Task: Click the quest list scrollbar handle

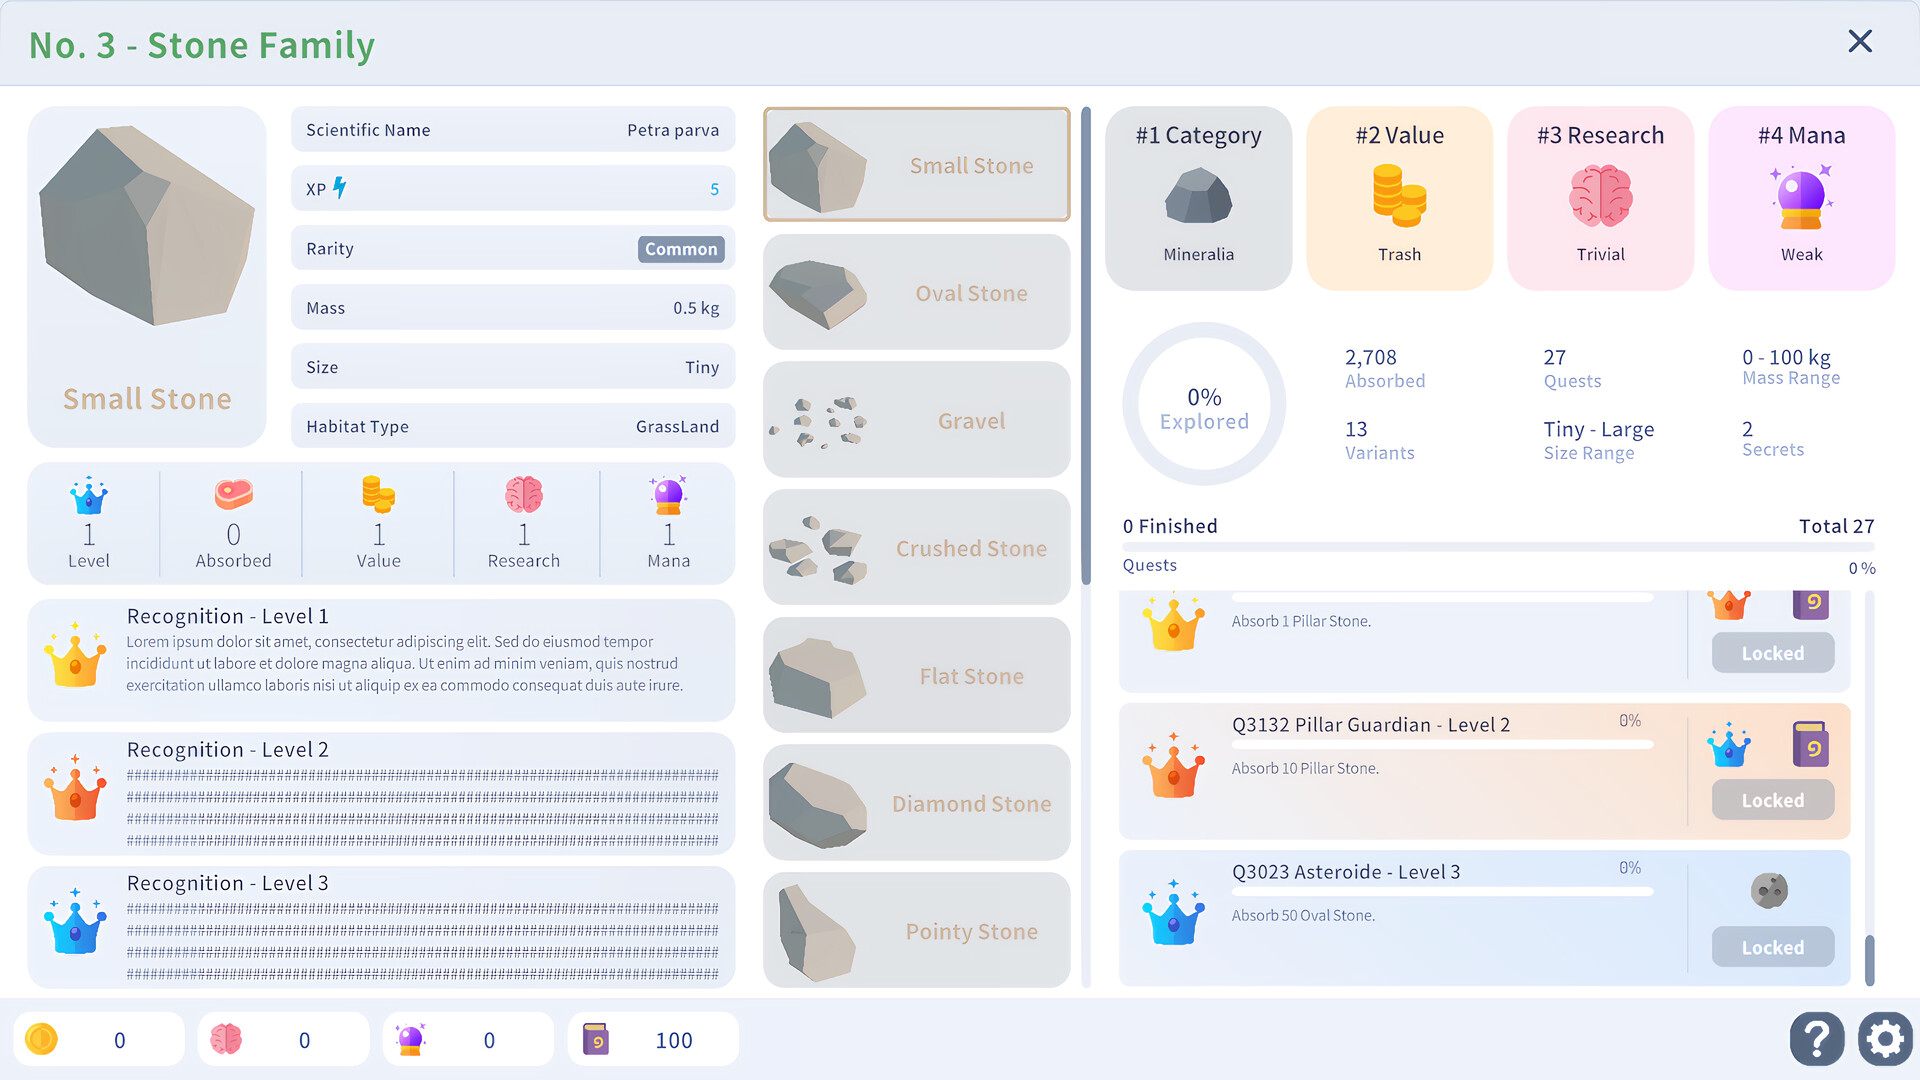Action: (x=1869, y=959)
